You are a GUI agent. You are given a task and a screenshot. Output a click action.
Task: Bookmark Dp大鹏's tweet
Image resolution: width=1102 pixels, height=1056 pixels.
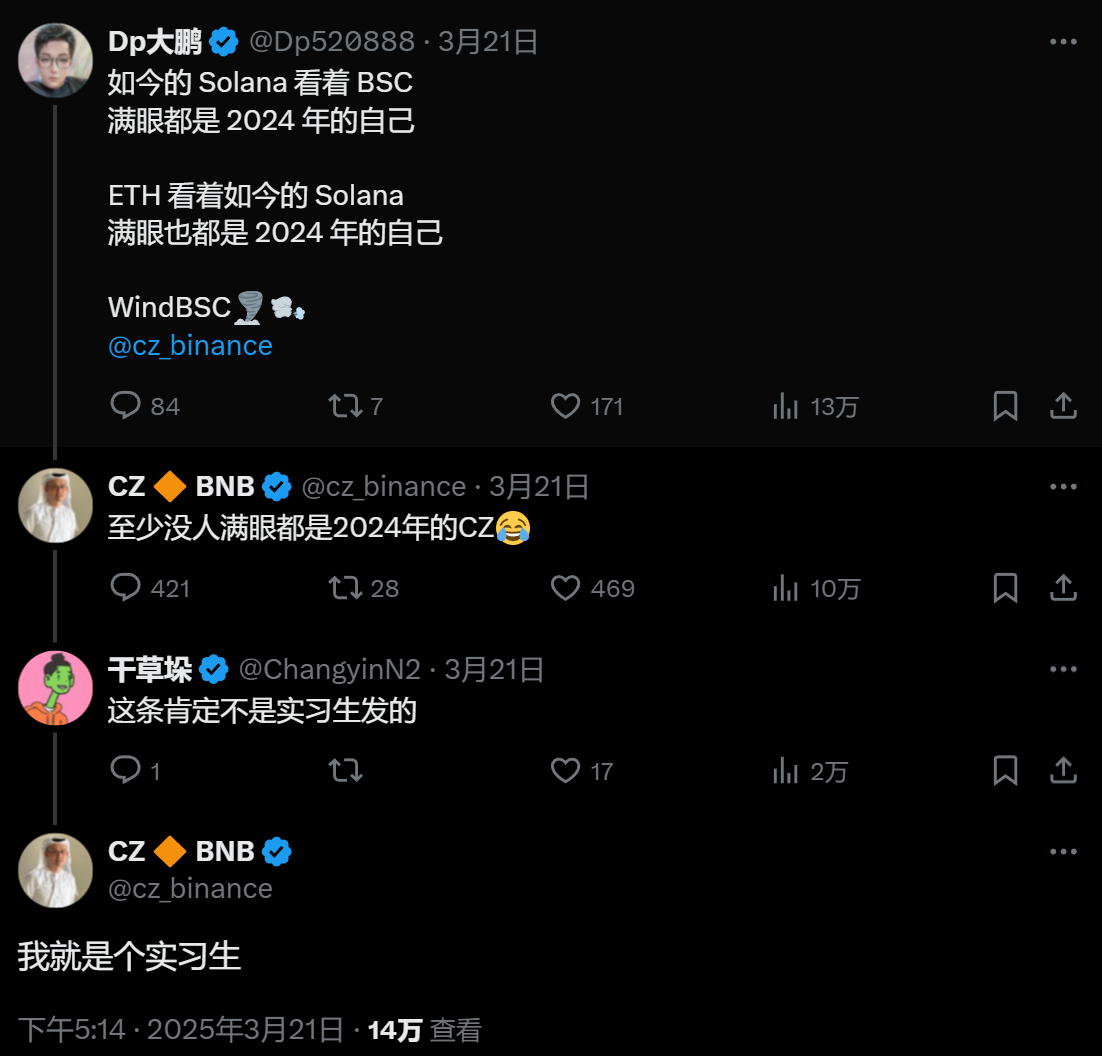1005,406
